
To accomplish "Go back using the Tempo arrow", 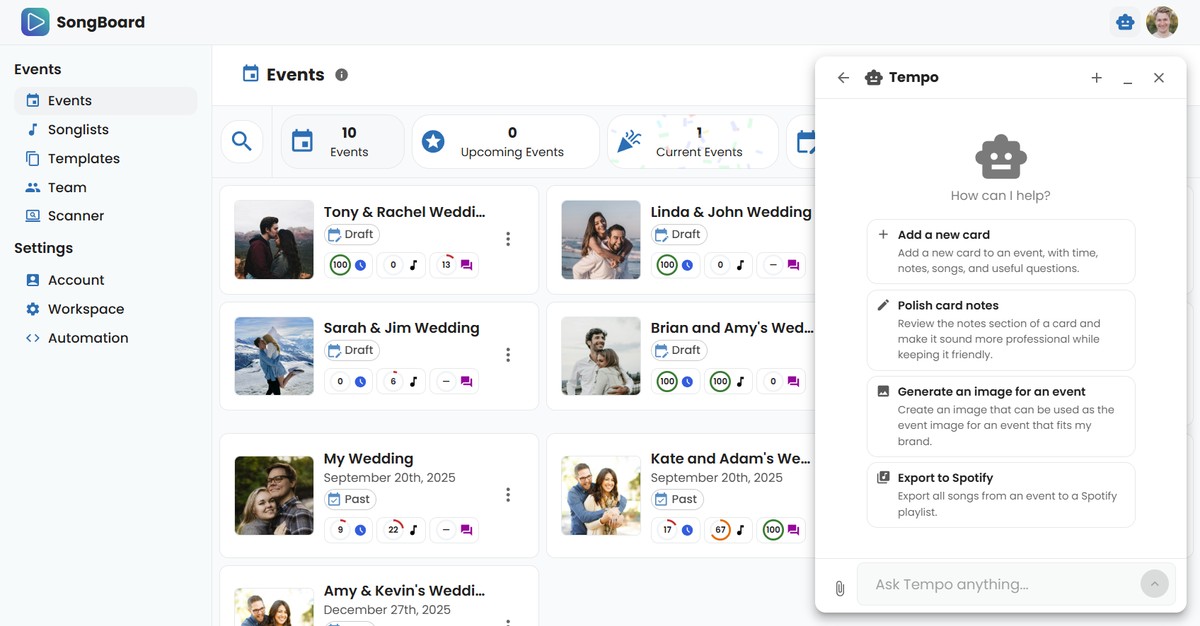I will click(x=843, y=77).
